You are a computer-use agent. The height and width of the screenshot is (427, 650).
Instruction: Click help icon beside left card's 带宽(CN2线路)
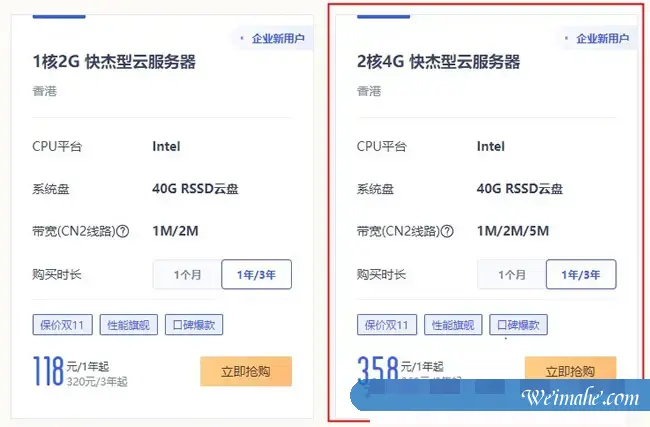(123, 231)
